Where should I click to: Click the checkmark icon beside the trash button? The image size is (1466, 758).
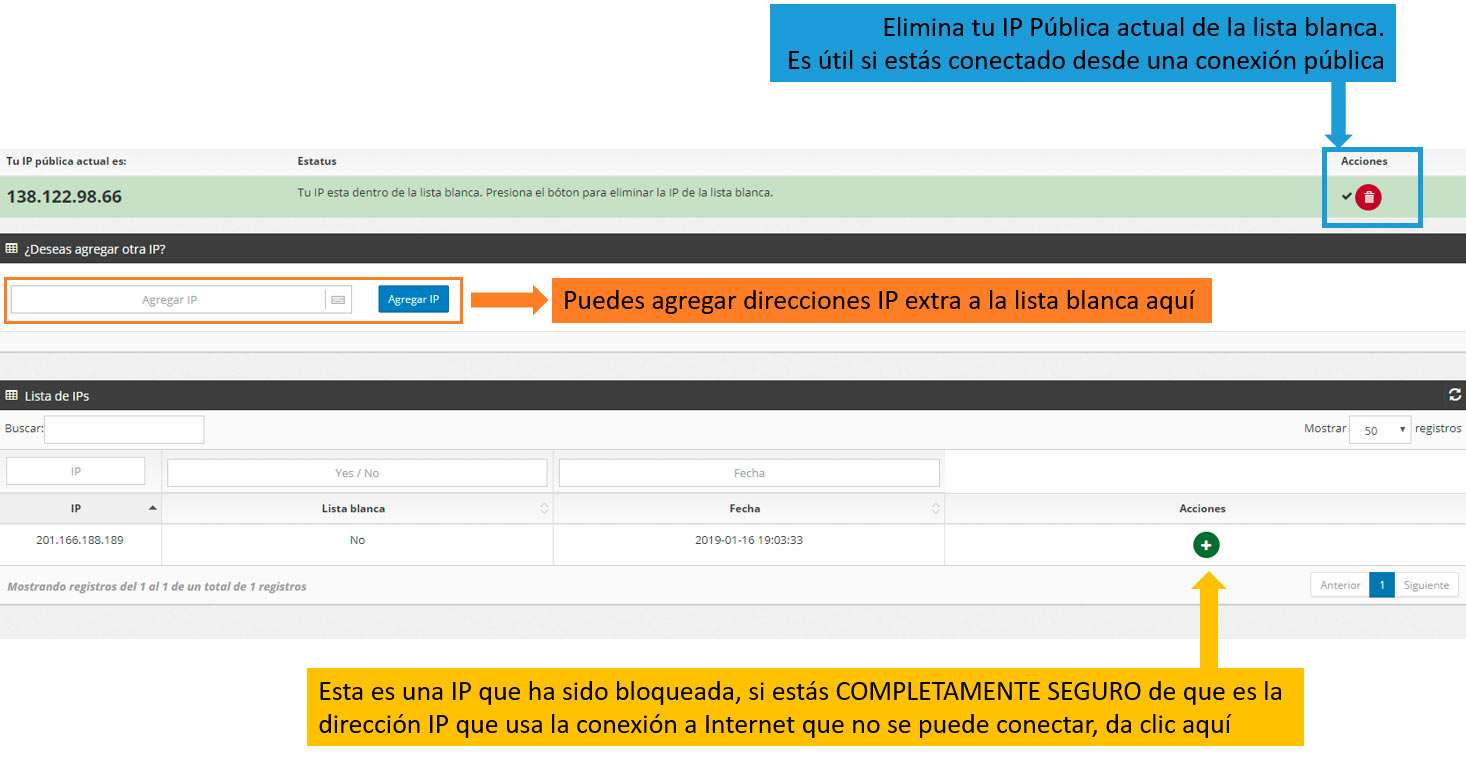tap(1346, 196)
